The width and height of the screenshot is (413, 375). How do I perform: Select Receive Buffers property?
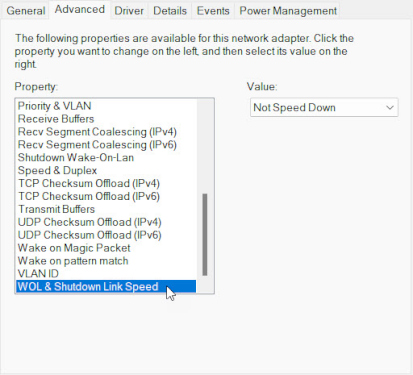click(x=107, y=119)
